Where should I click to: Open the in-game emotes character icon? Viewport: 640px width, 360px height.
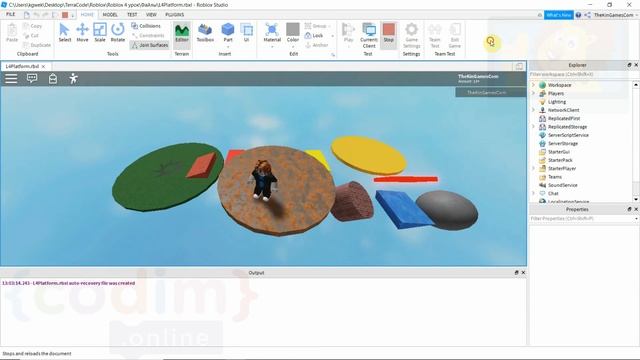point(73,78)
